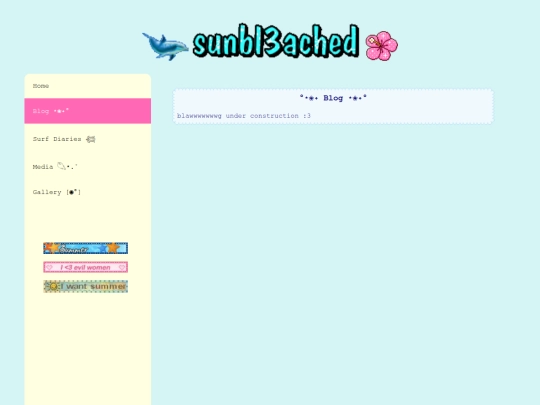Go to Surf Diaries page
This screenshot has height=405, width=540.
click(87, 139)
